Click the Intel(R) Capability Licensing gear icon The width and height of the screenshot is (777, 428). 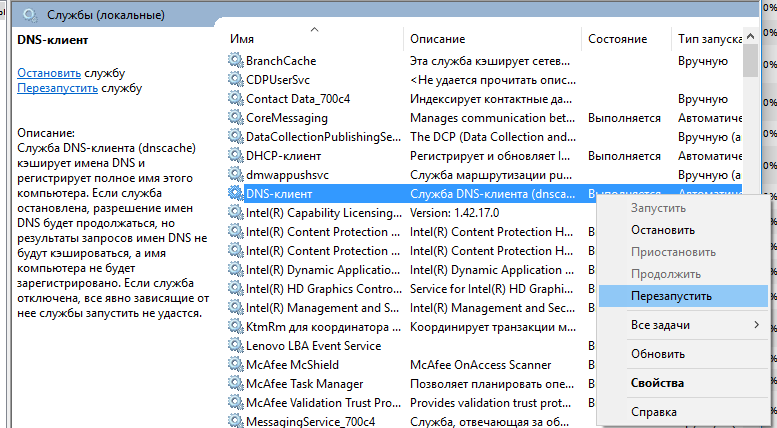point(235,213)
